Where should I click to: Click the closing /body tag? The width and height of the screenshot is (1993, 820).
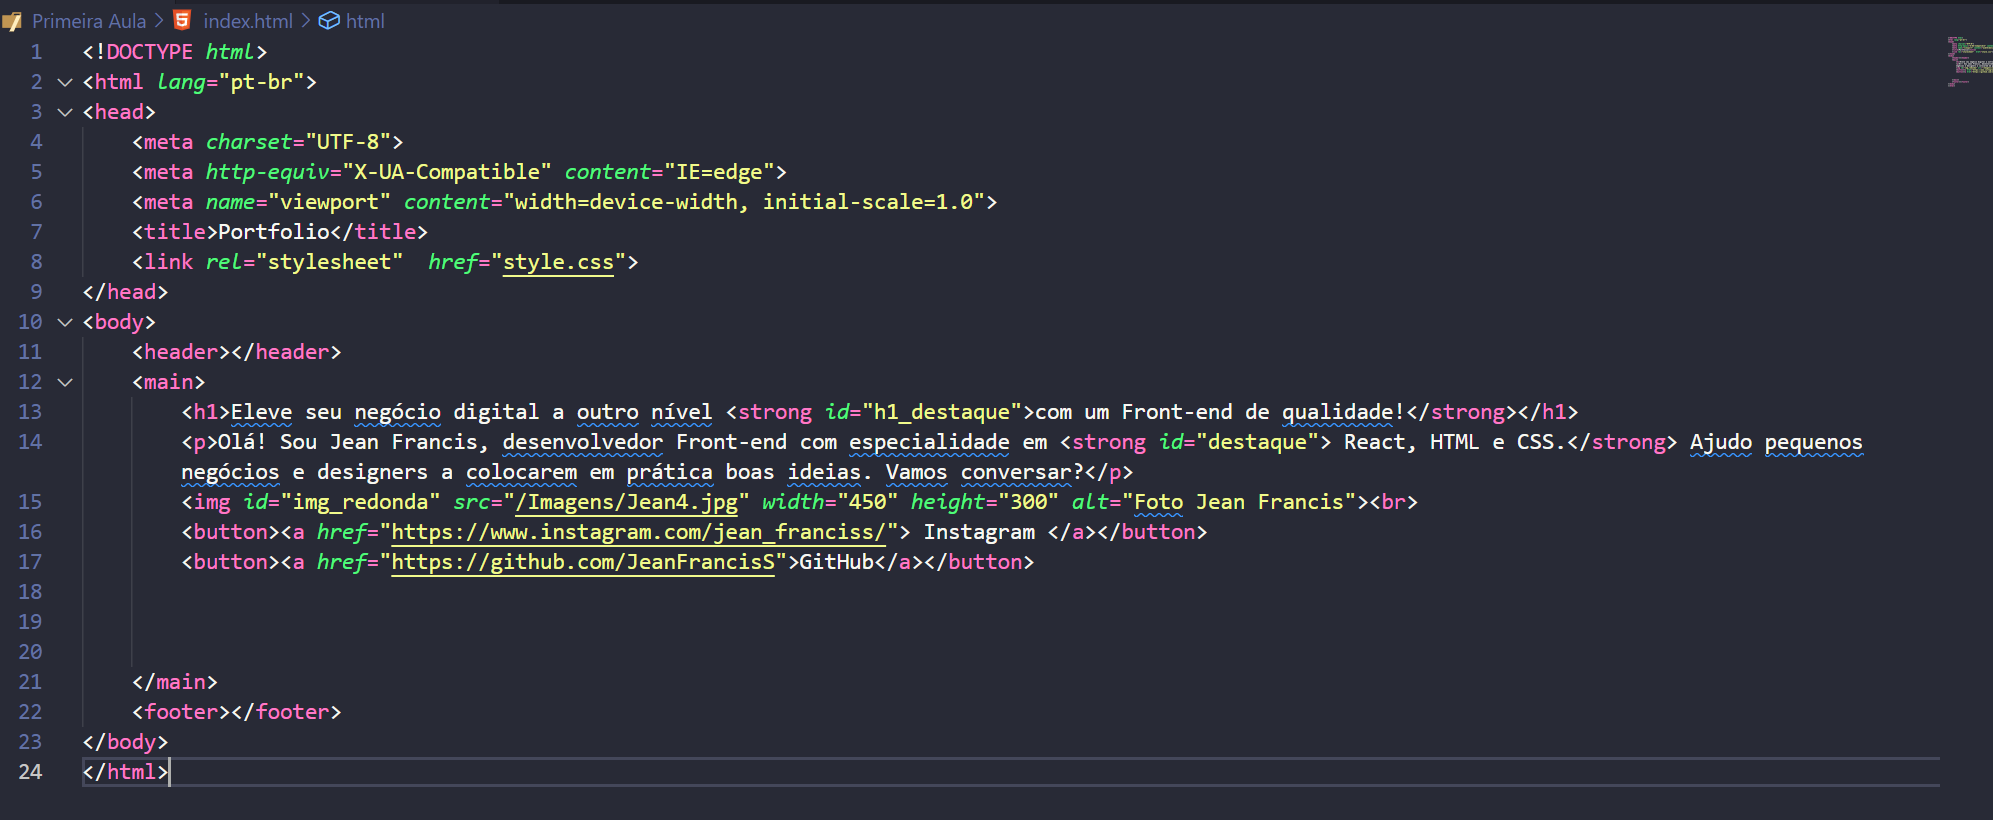pyautogui.click(x=125, y=742)
